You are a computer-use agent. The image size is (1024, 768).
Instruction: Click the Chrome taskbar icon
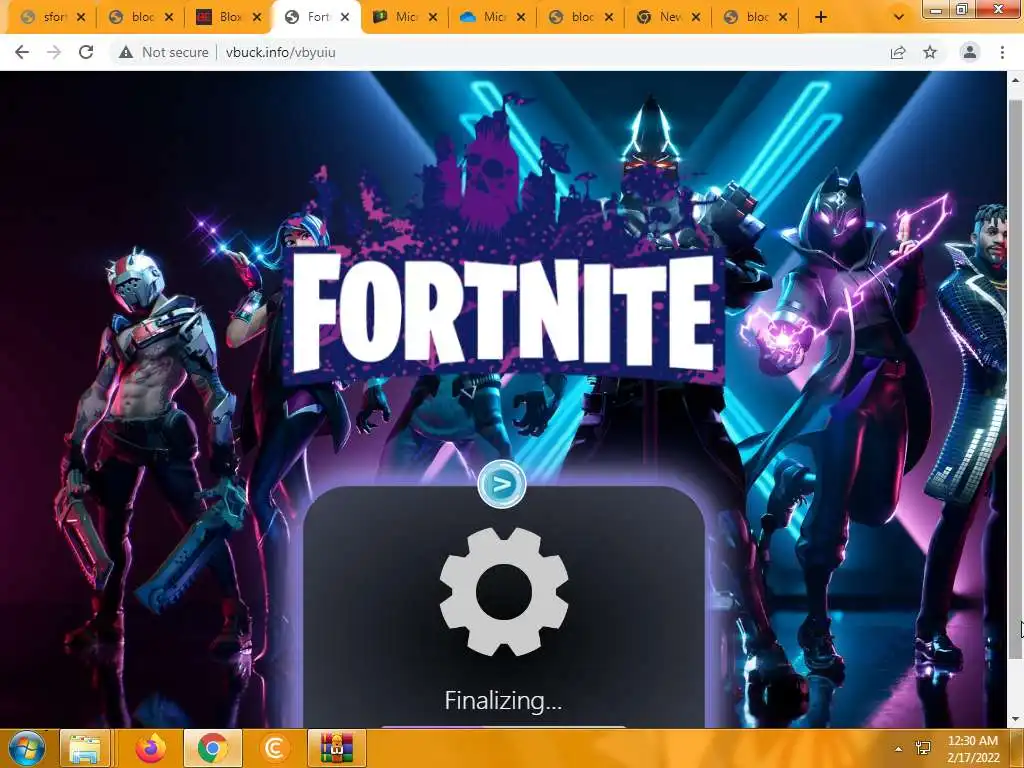(213, 748)
